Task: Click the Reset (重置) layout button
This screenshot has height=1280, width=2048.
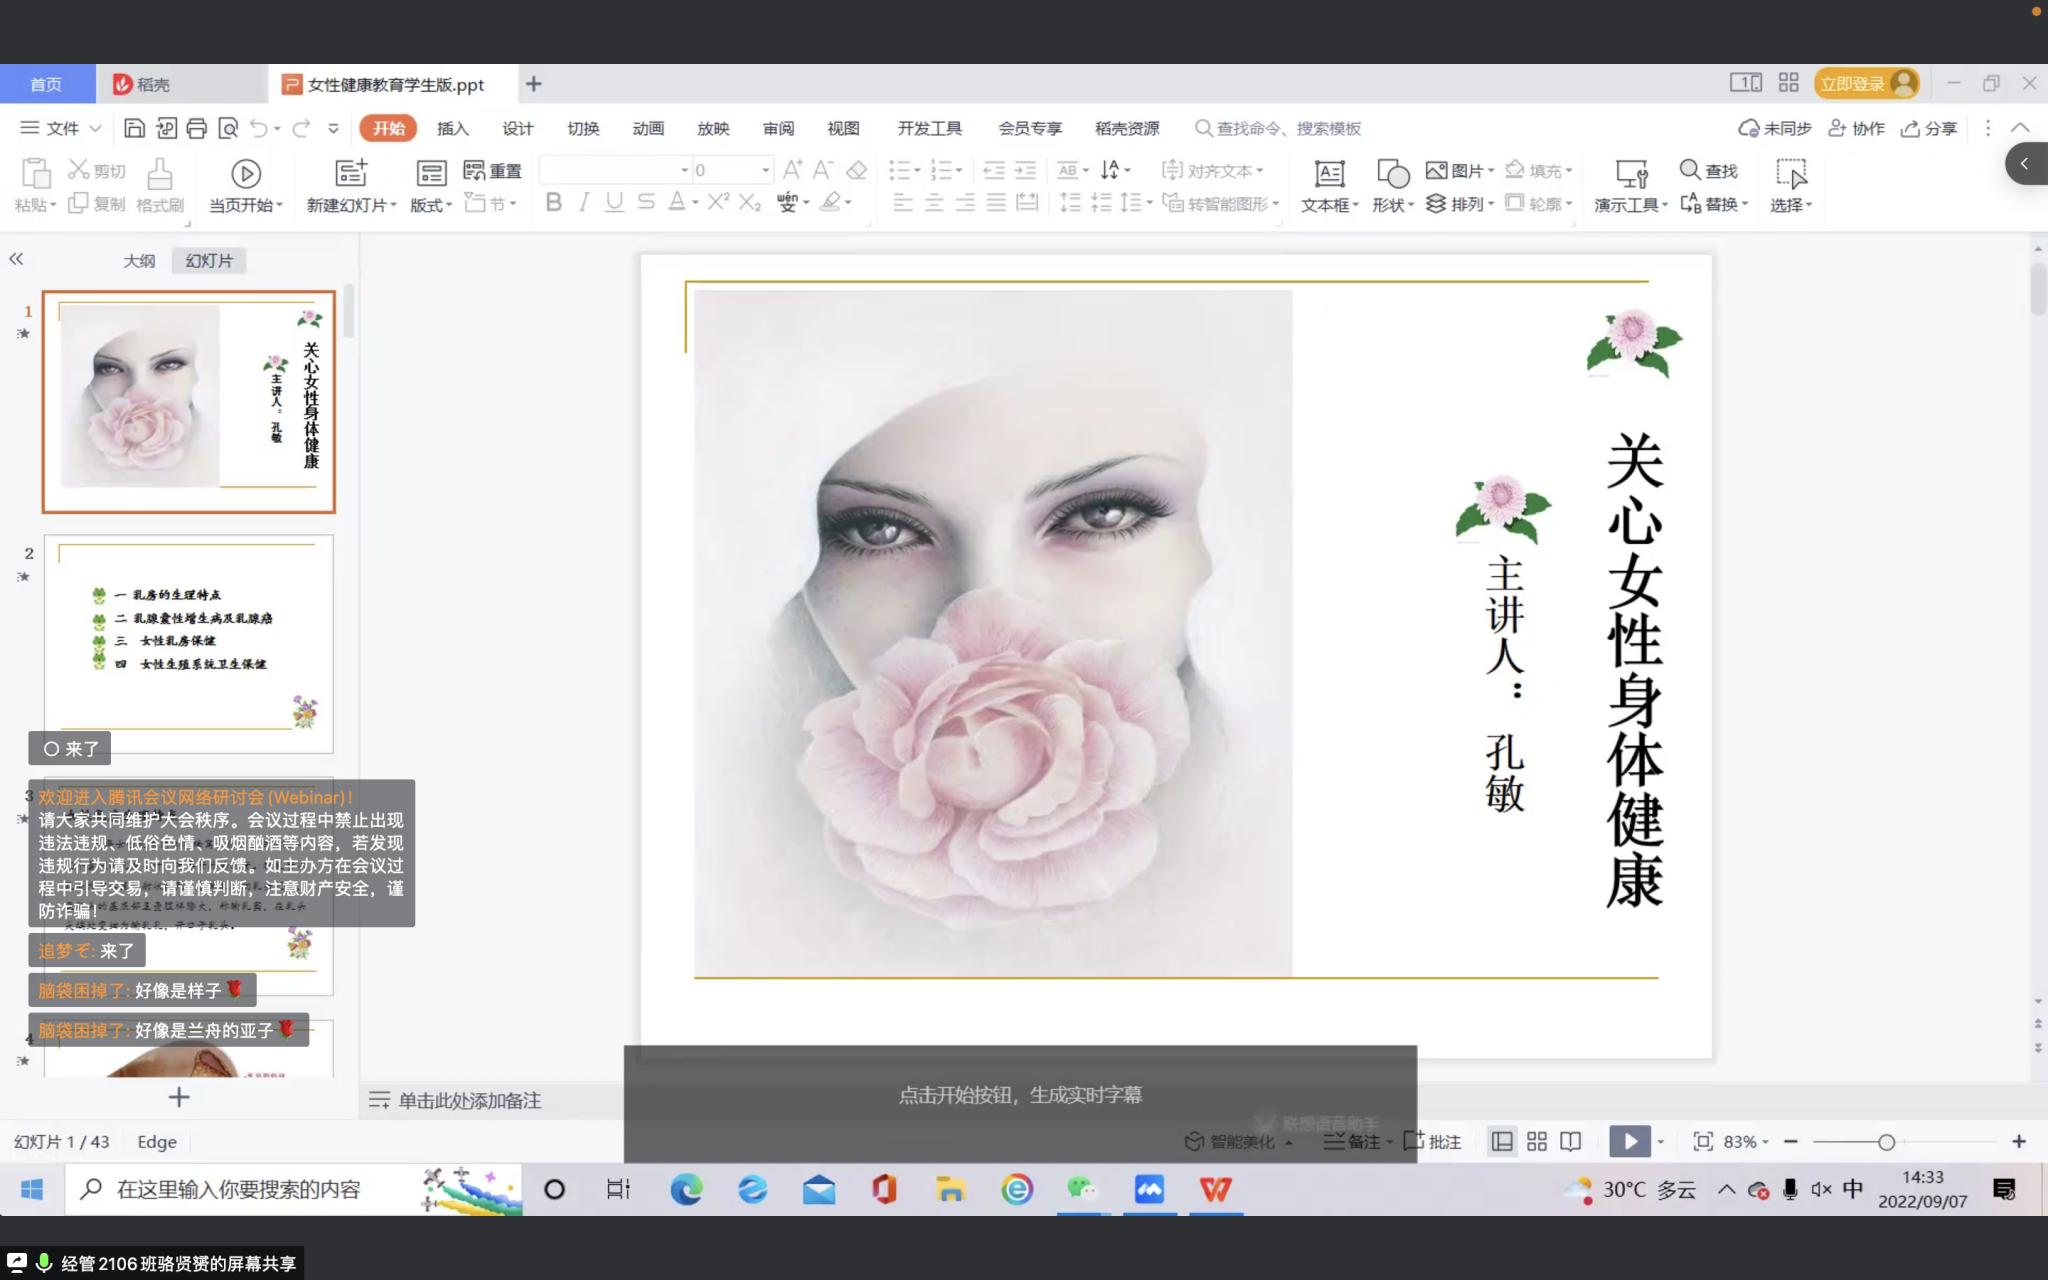Action: 493,171
